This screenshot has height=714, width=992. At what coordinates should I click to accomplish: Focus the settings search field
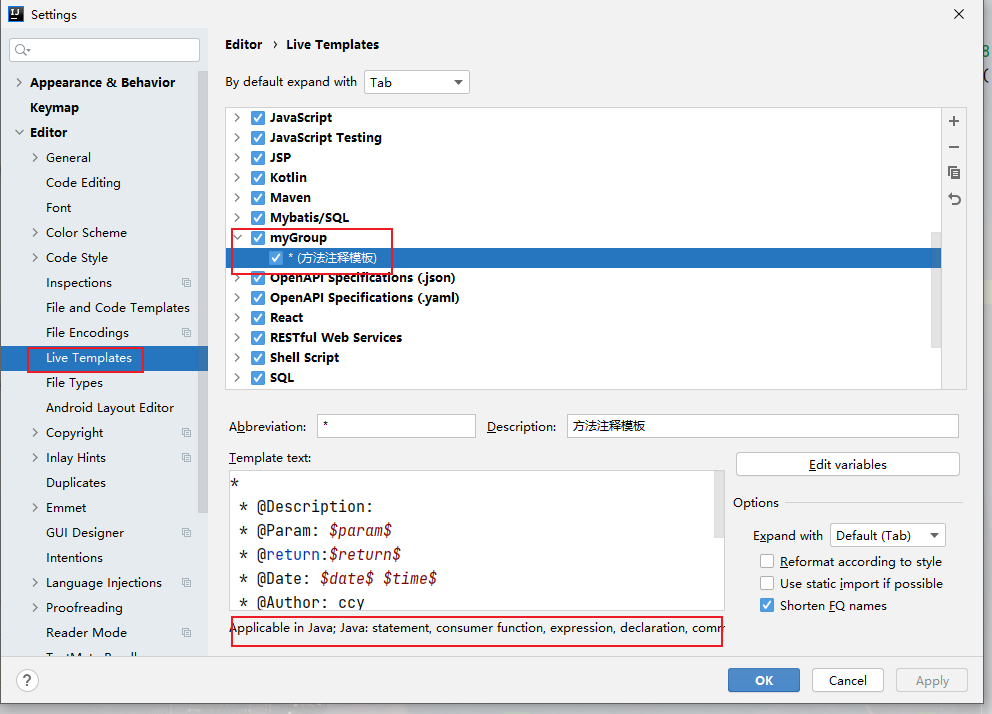pyautogui.click(x=104, y=50)
